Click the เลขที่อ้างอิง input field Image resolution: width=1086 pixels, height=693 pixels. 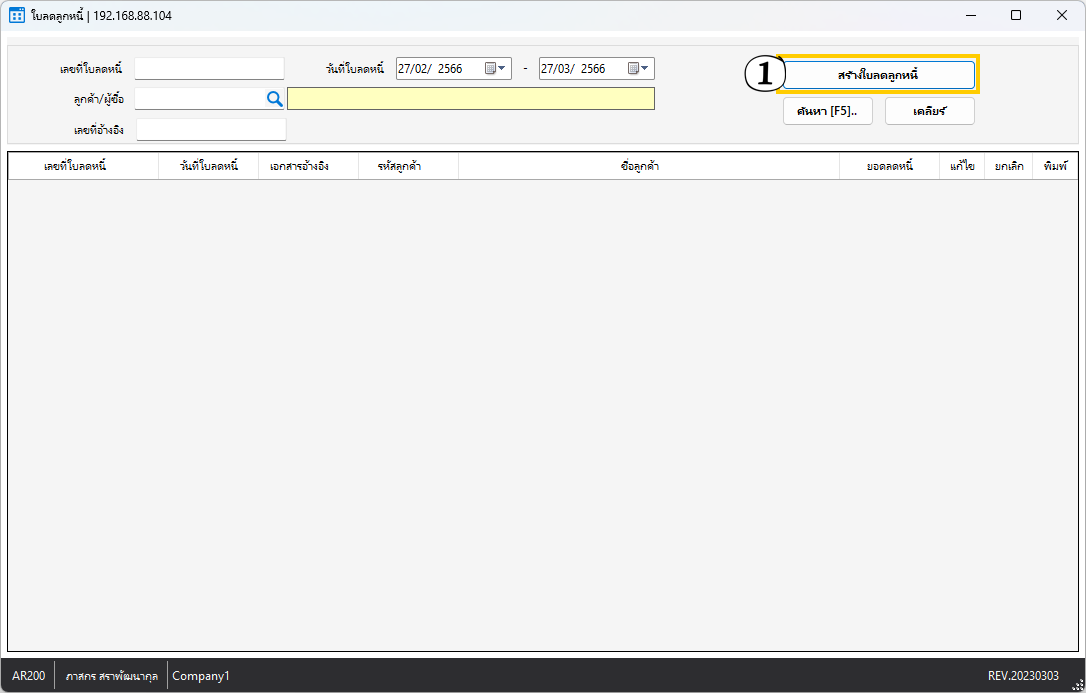pyautogui.click(x=211, y=130)
